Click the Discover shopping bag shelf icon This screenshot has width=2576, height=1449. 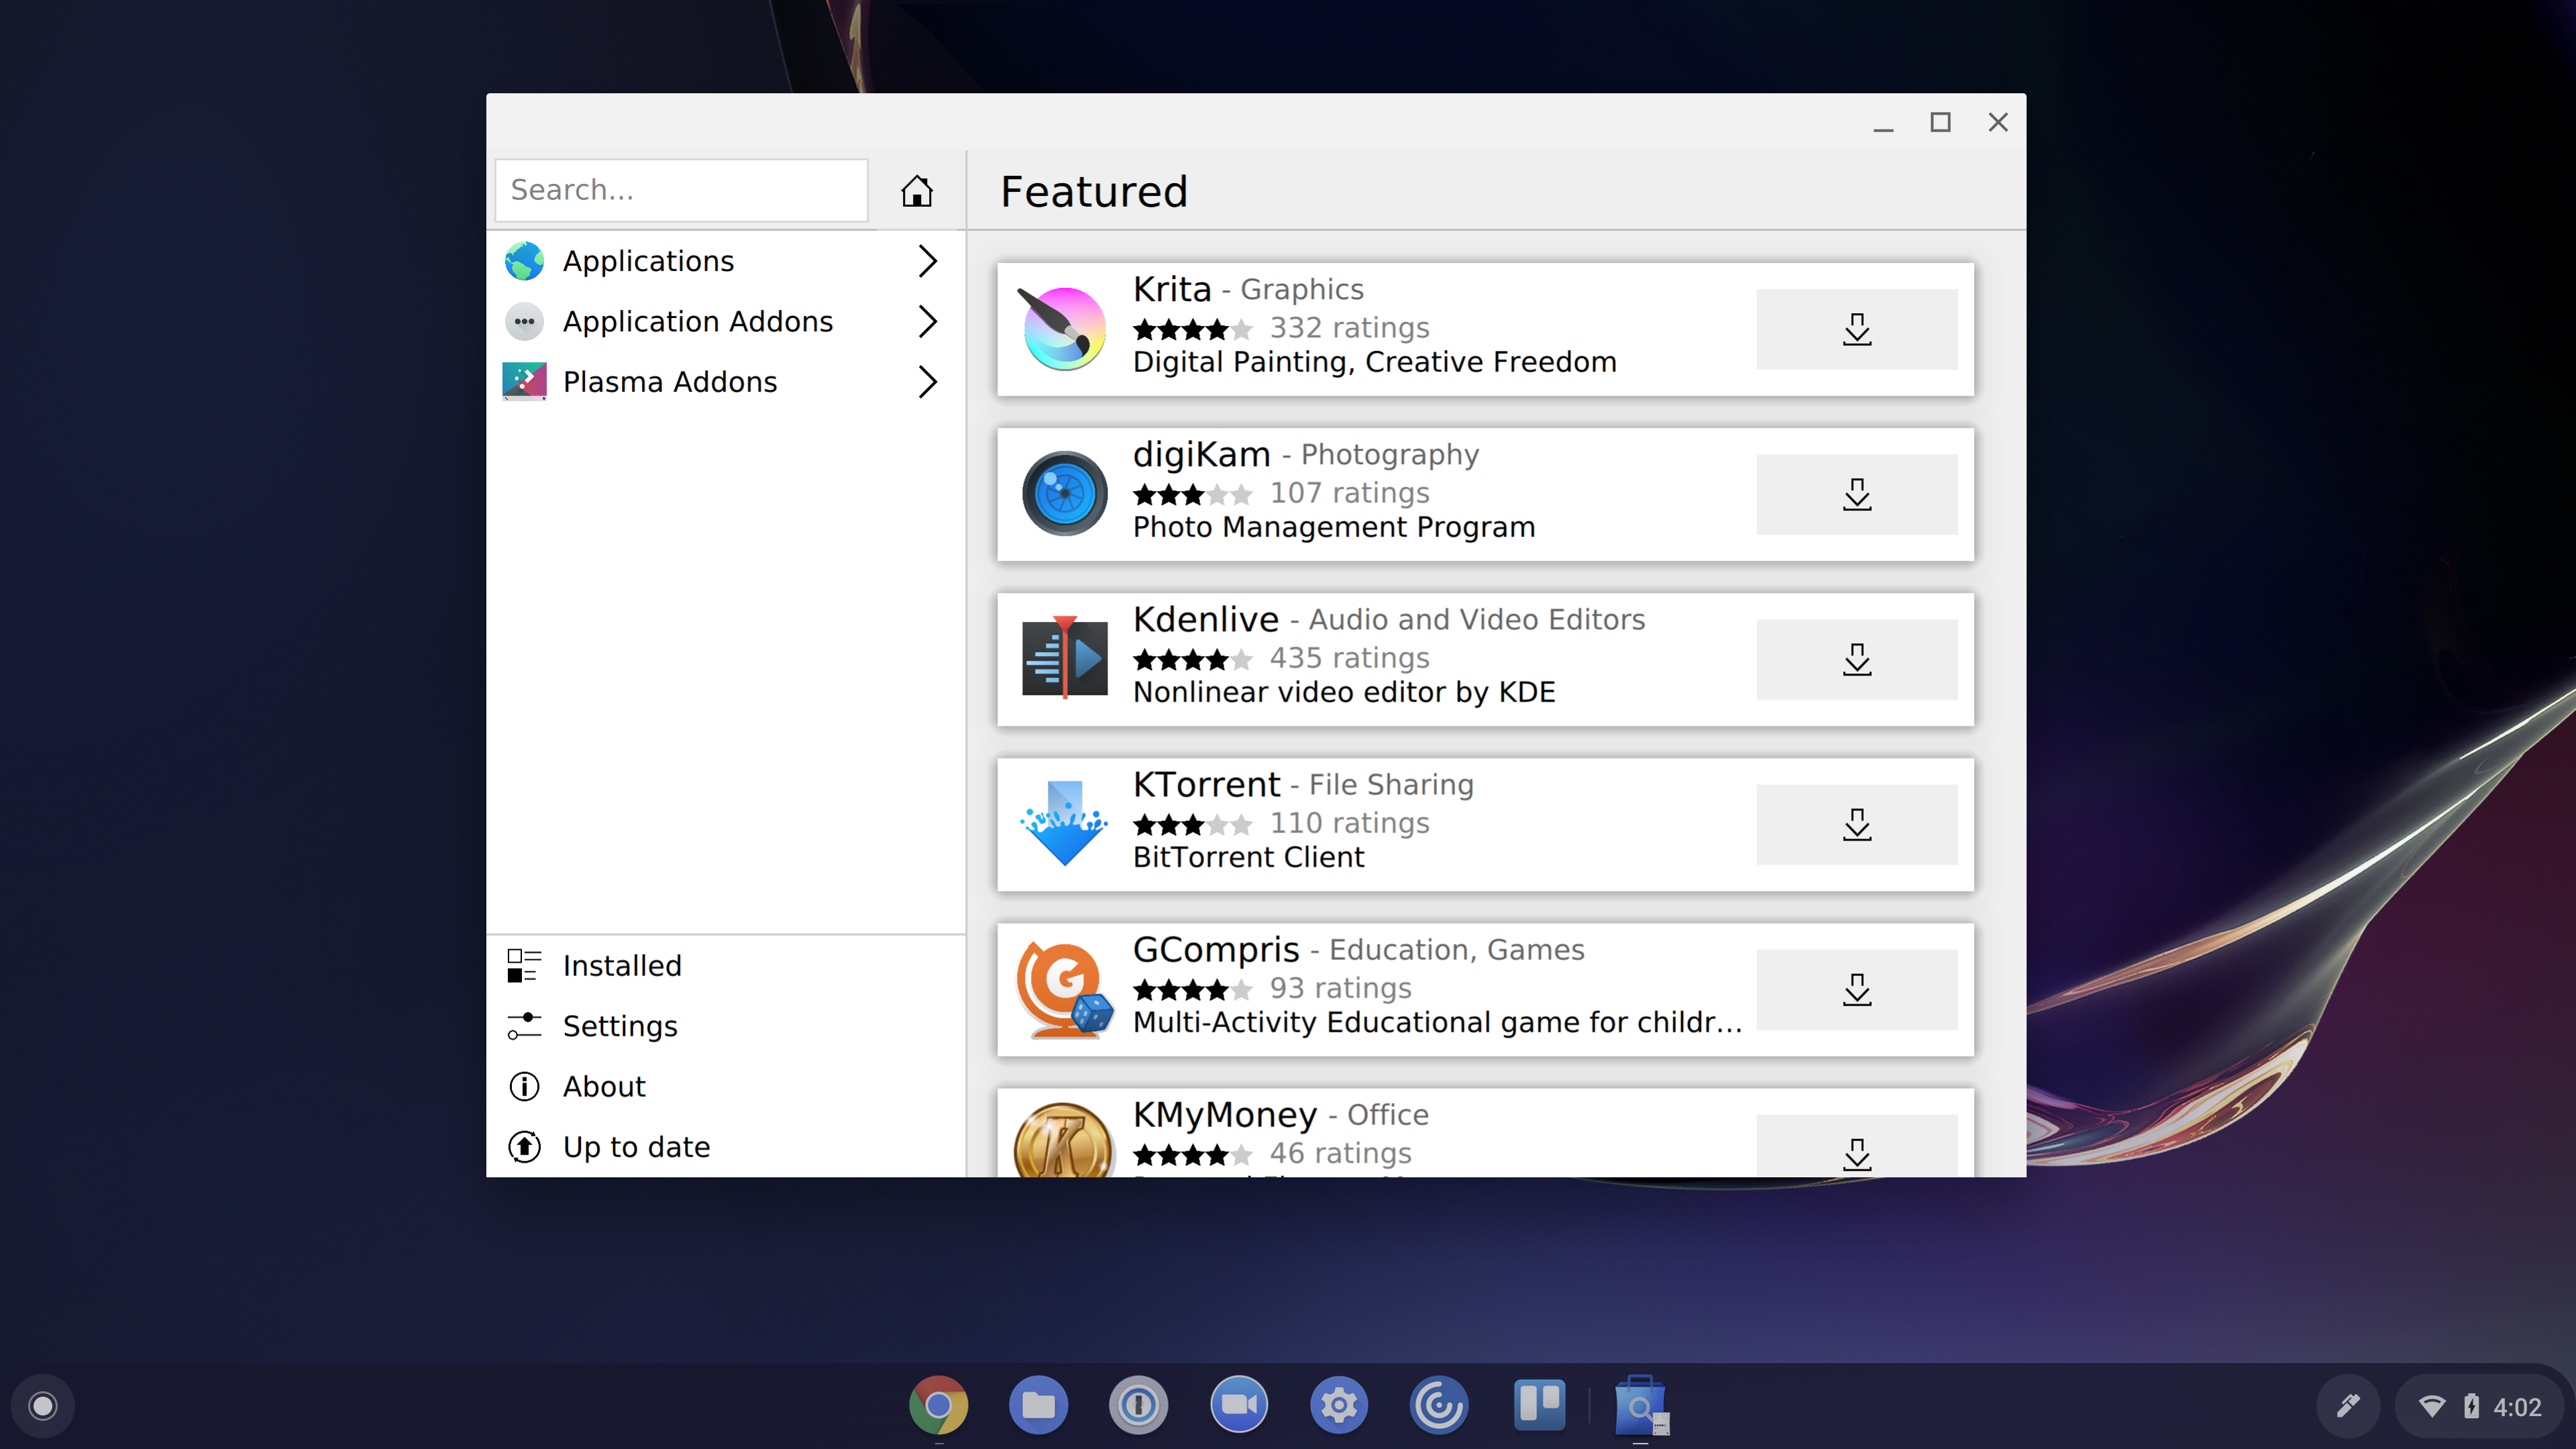click(1640, 1406)
